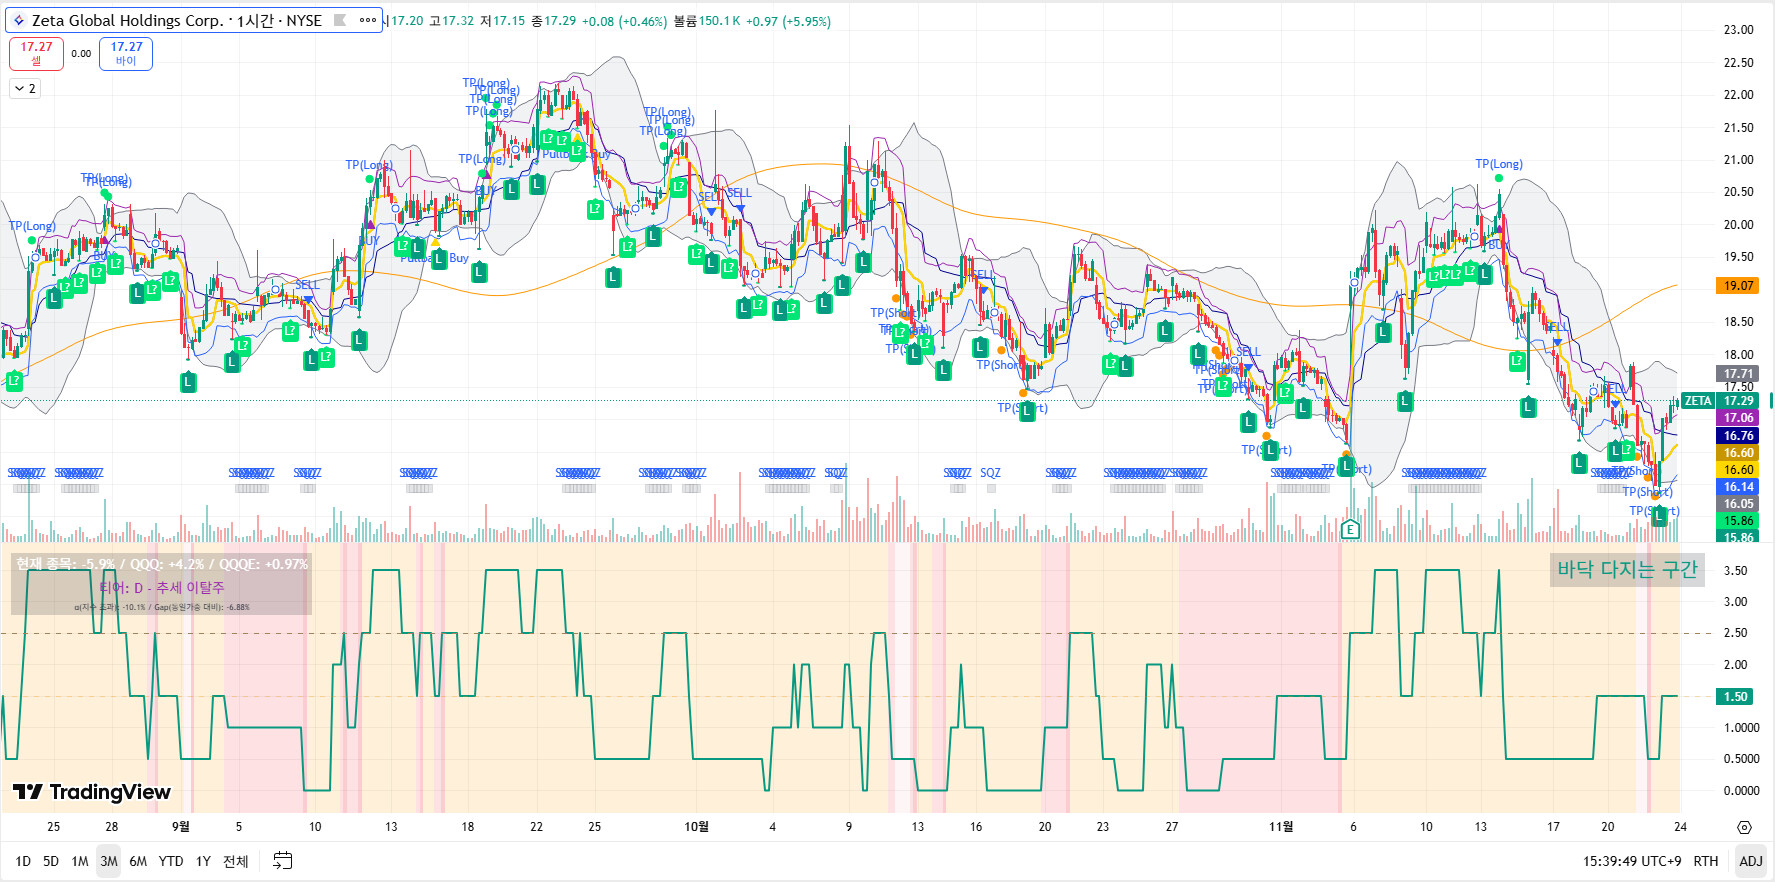Open the RTH session menu
The width and height of the screenshot is (1775, 882).
(x=1705, y=861)
